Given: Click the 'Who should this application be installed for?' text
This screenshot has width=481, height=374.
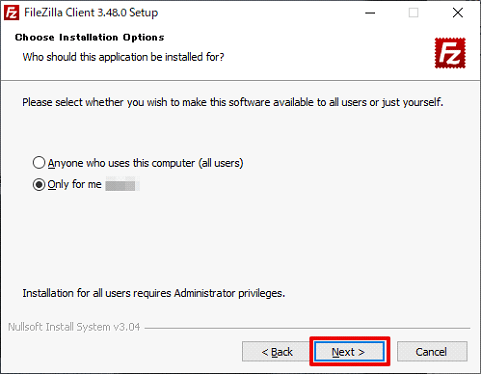Looking at the screenshot, I should pyautogui.click(x=123, y=57).
